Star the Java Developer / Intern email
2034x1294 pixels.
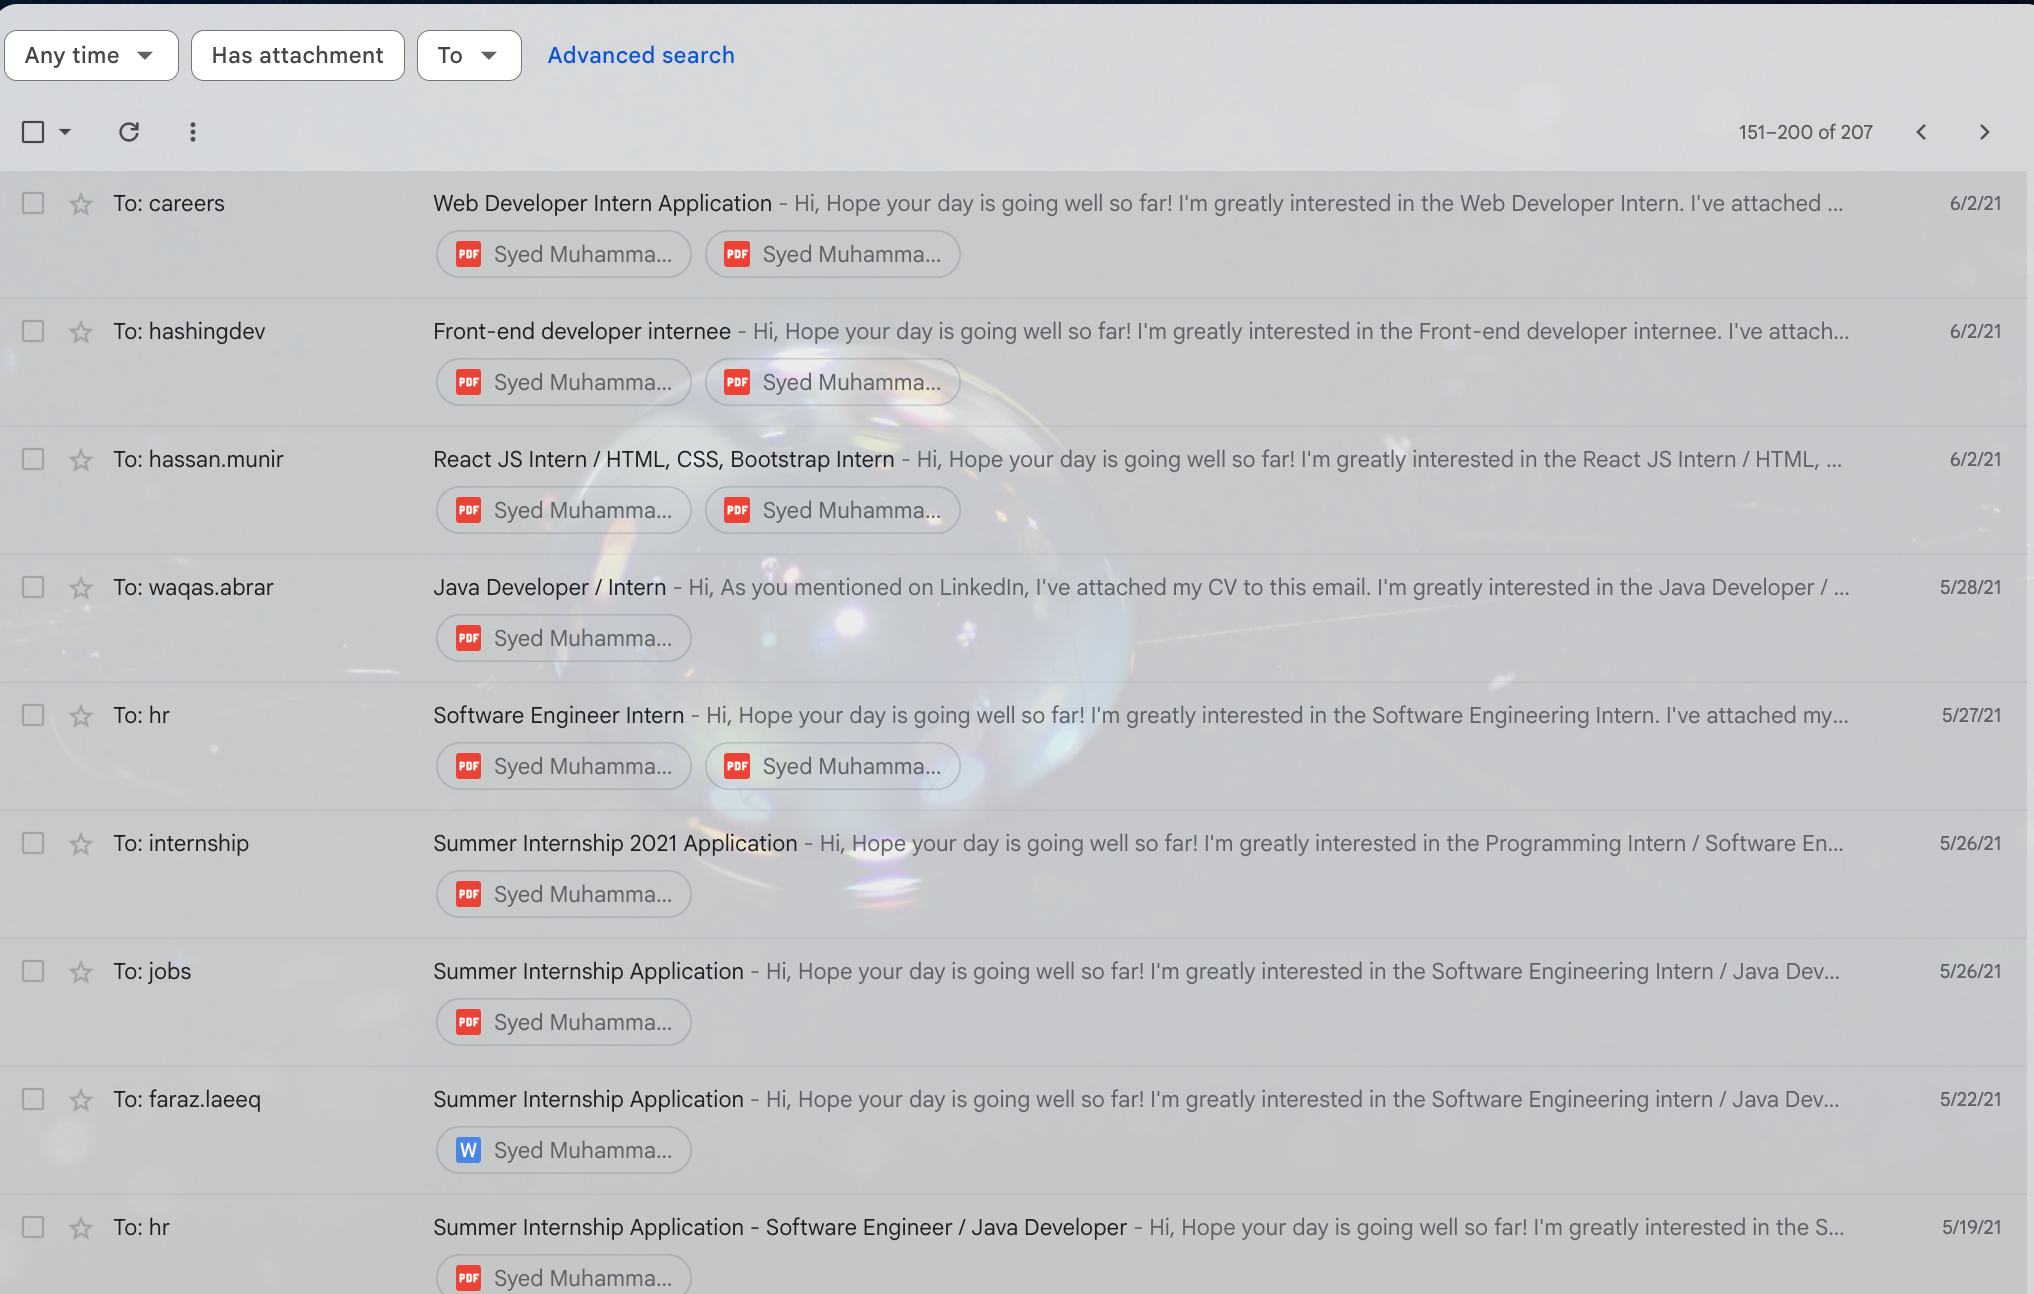pos(81,588)
